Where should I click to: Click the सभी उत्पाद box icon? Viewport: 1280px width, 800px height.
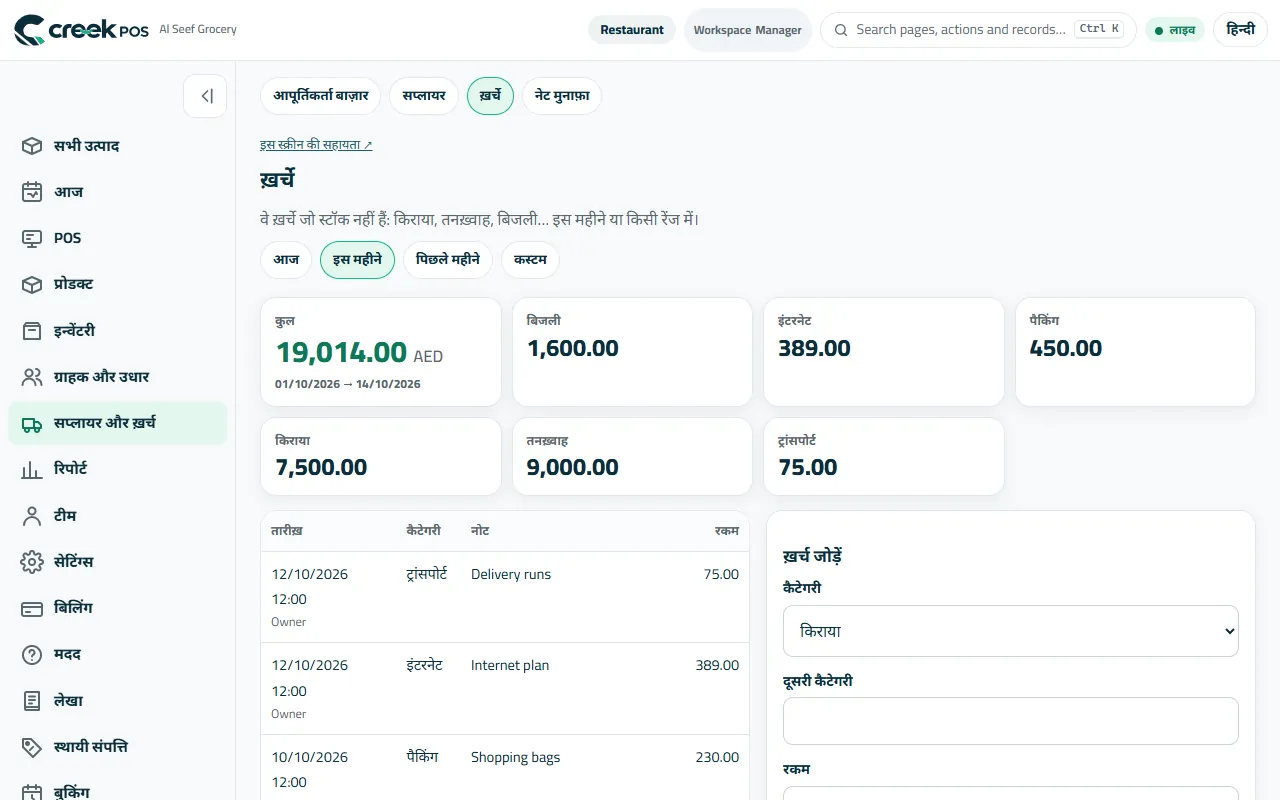(32, 146)
